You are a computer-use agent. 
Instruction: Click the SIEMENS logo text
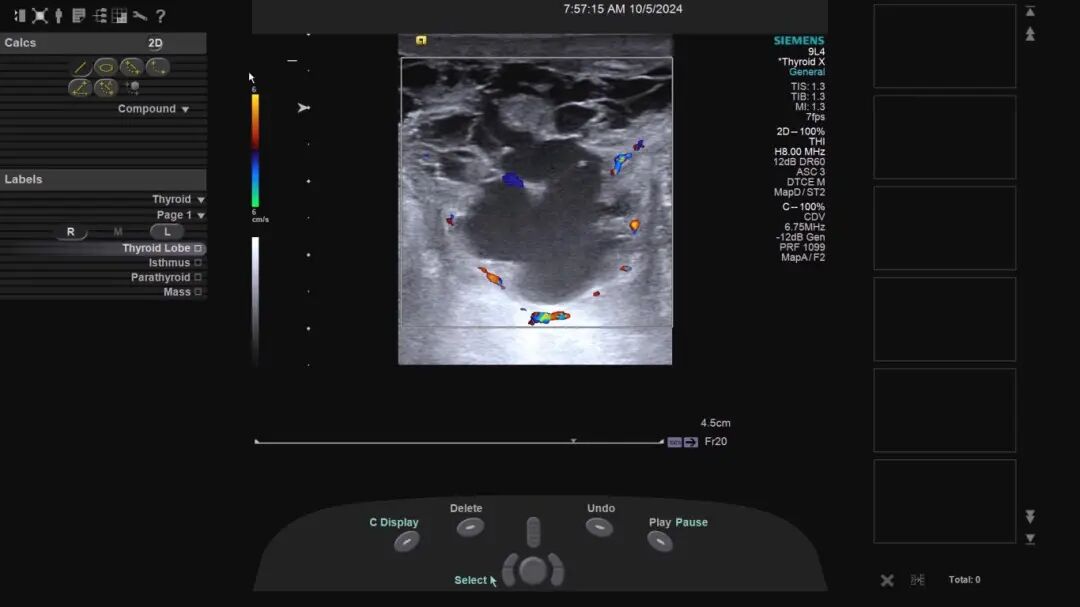pos(799,41)
